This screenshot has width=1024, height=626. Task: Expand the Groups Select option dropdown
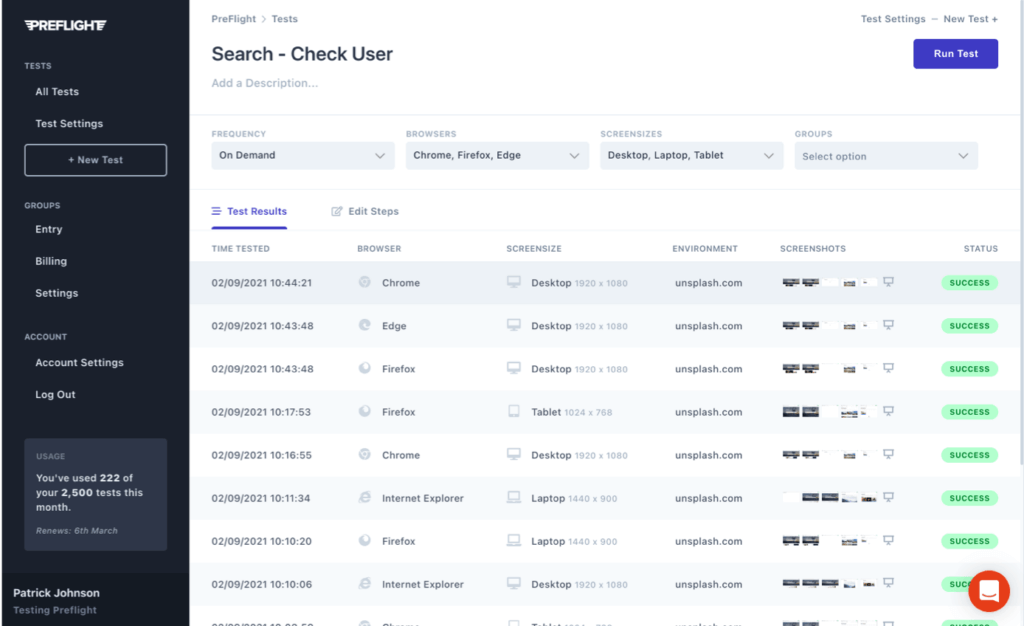tap(885, 156)
